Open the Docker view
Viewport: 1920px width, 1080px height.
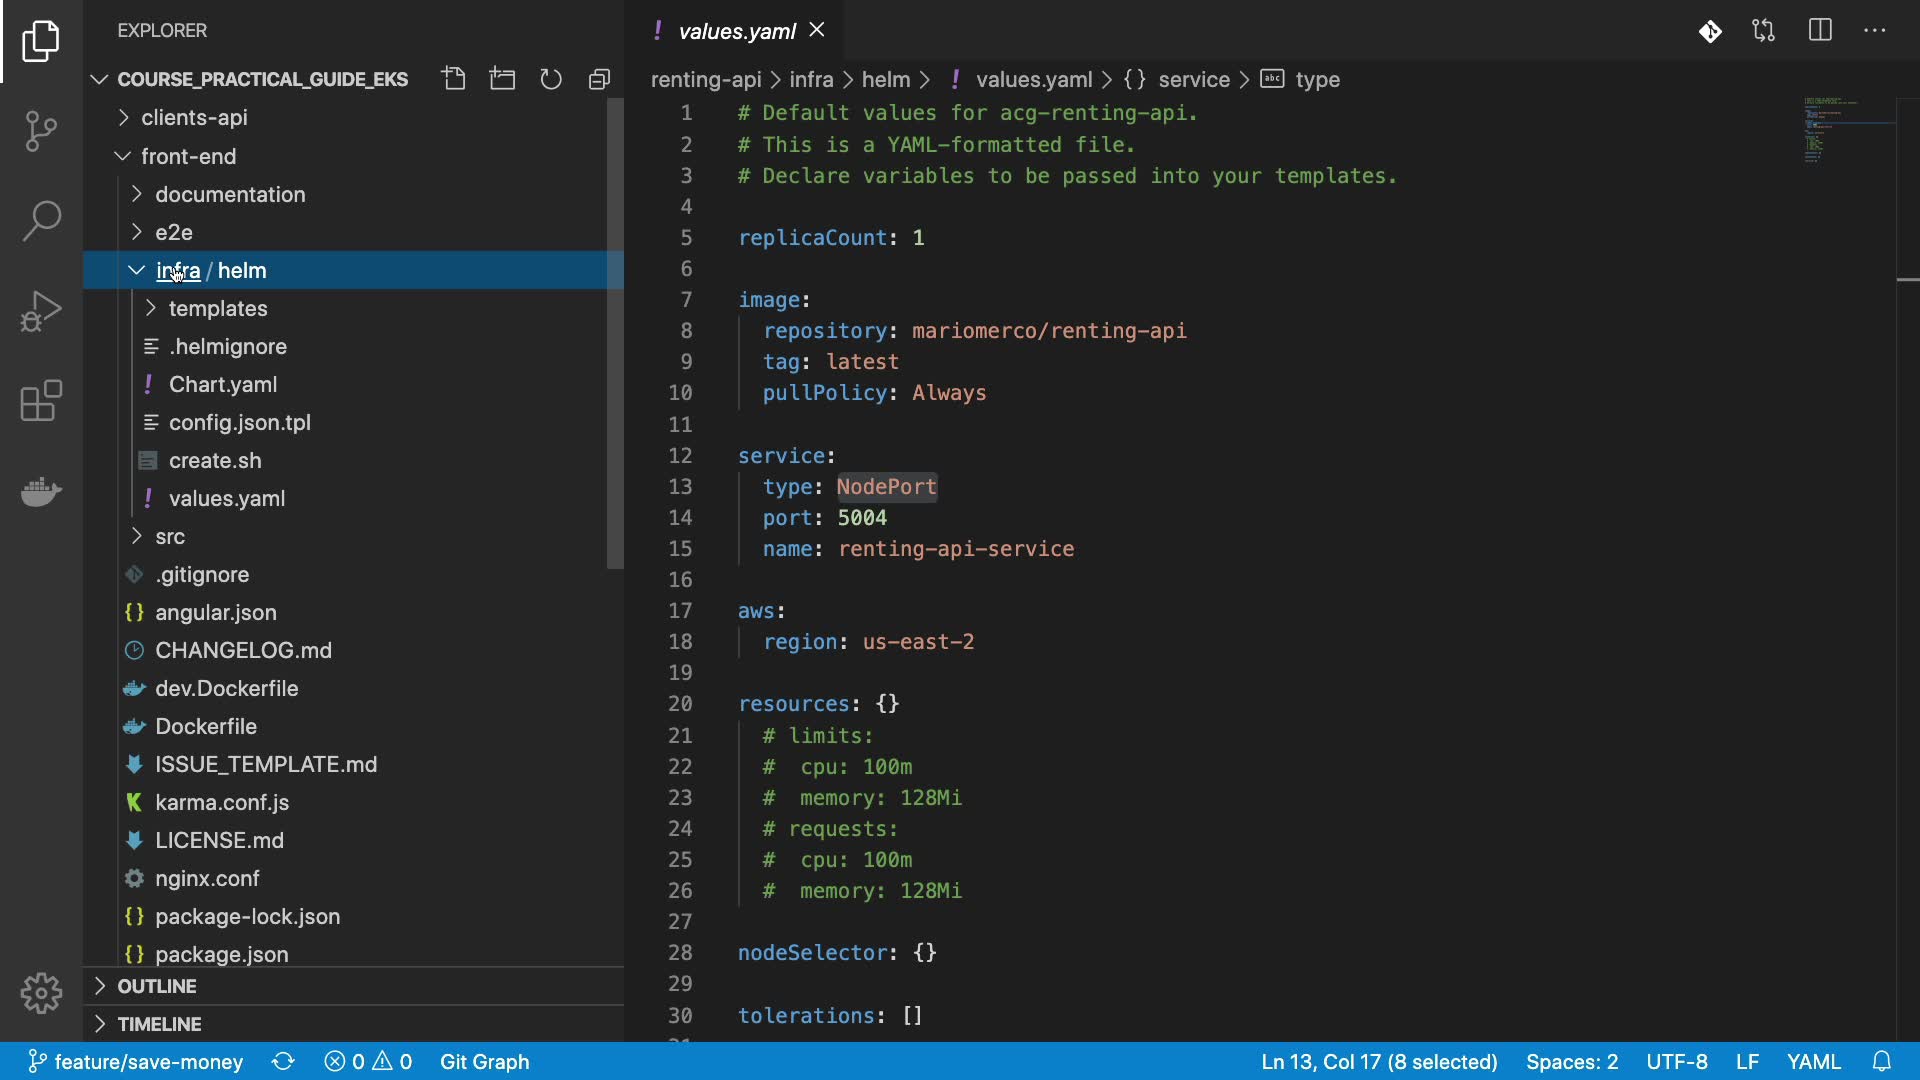[x=41, y=491]
